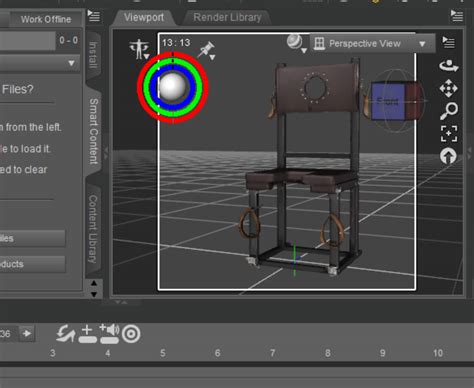Screen dimensions: 474x388
Task: Click the pushpin tool in viewport
Action: 207,51
